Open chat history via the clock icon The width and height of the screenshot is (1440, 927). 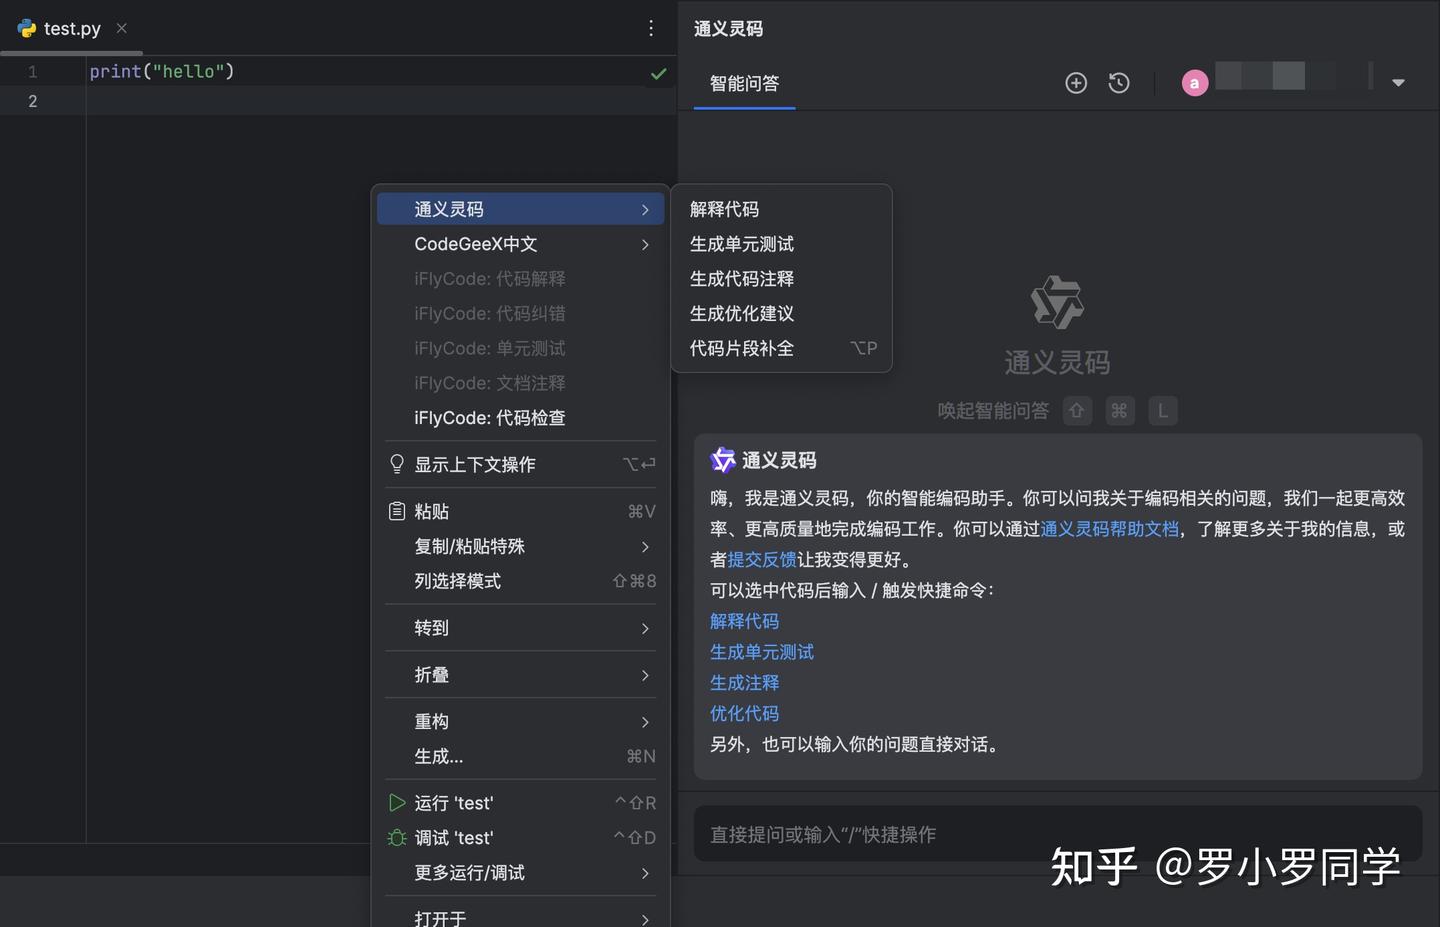tap(1118, 83)
